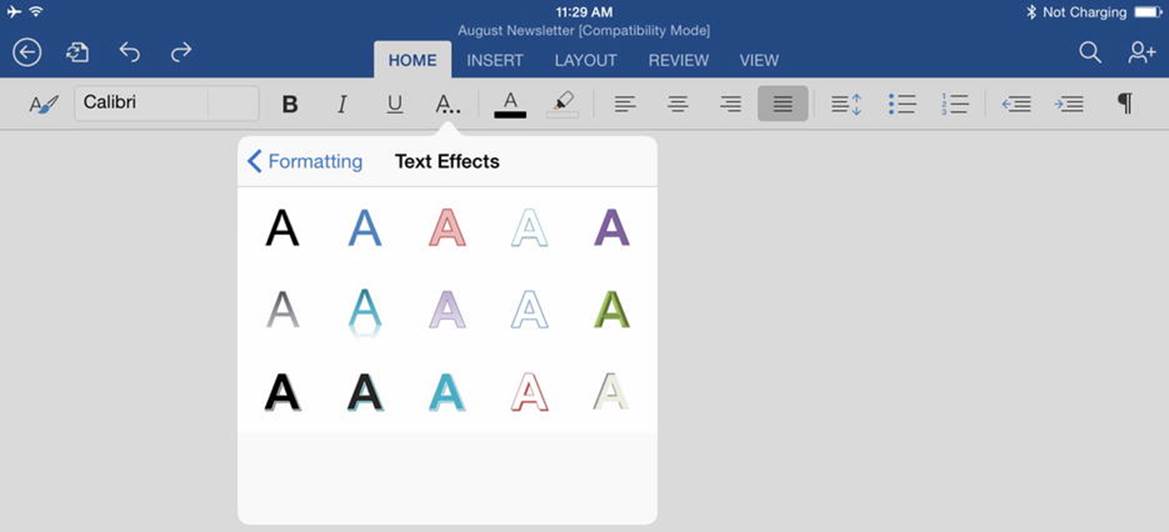Open the Search magnifier icon
The height and width of the screenshot is (532, 1169).
click(x=1090, y=52)
